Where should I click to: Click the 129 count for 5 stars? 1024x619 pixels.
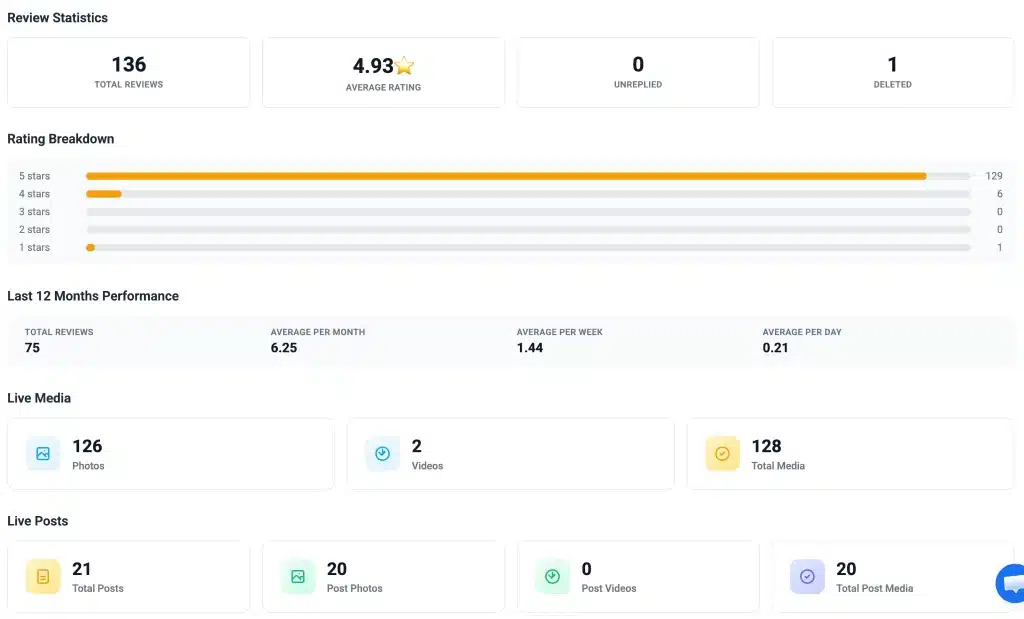click(x=994, y=176)
